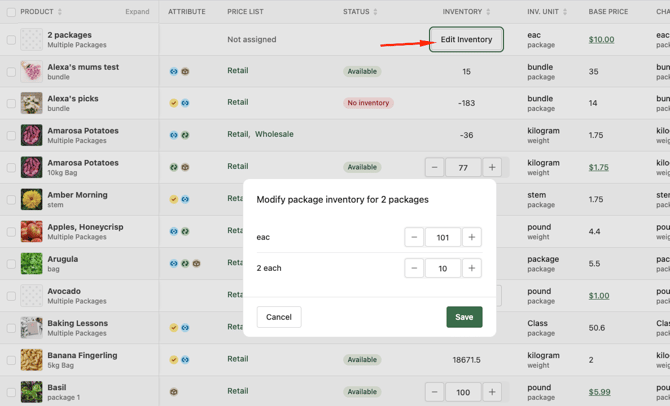Sort by the Product column arrows
This screenshot has height=406, width=670.
(x=60, y=12)
